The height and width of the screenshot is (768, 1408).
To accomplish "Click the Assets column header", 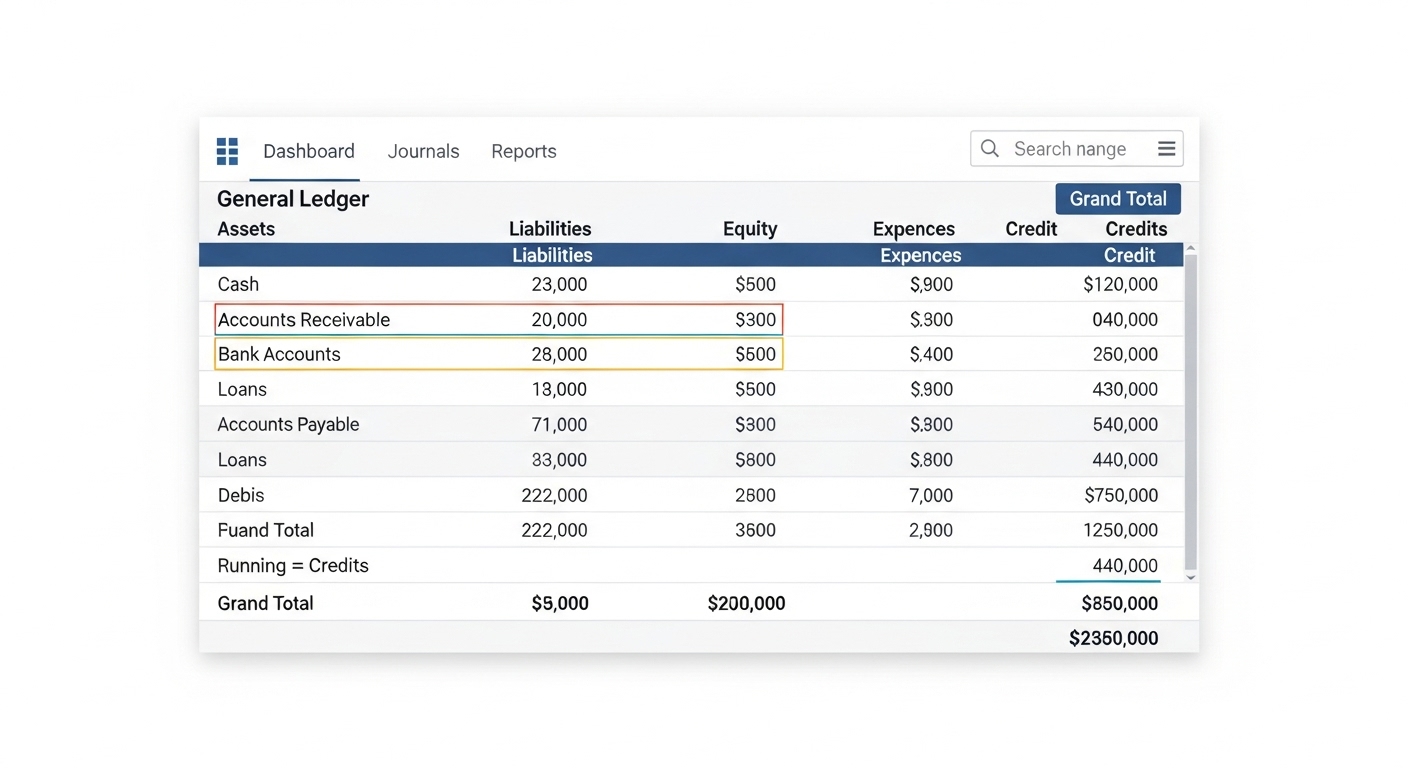I will coord(246,229).
